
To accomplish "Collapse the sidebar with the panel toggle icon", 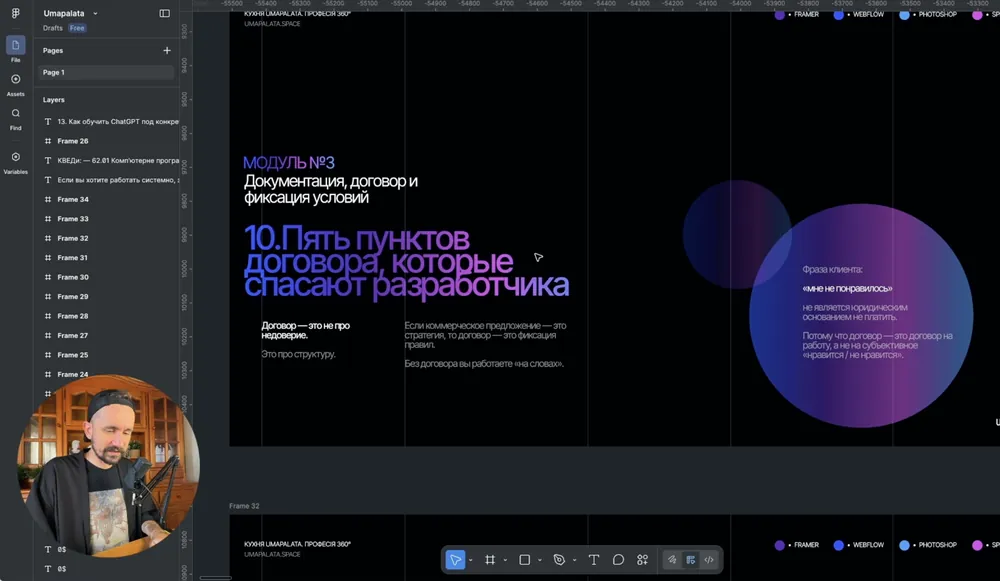I will (165, 13).
